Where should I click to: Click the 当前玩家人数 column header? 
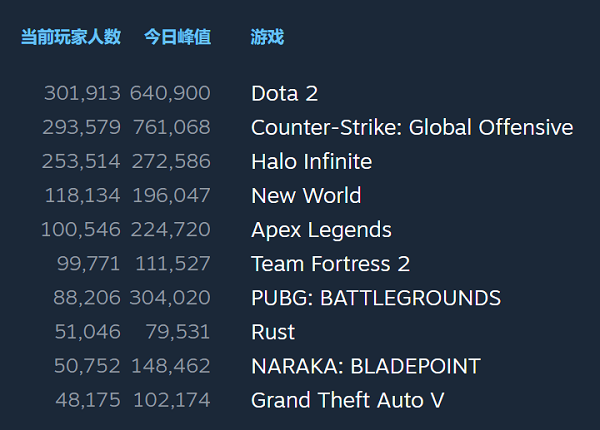pos(71,37)
